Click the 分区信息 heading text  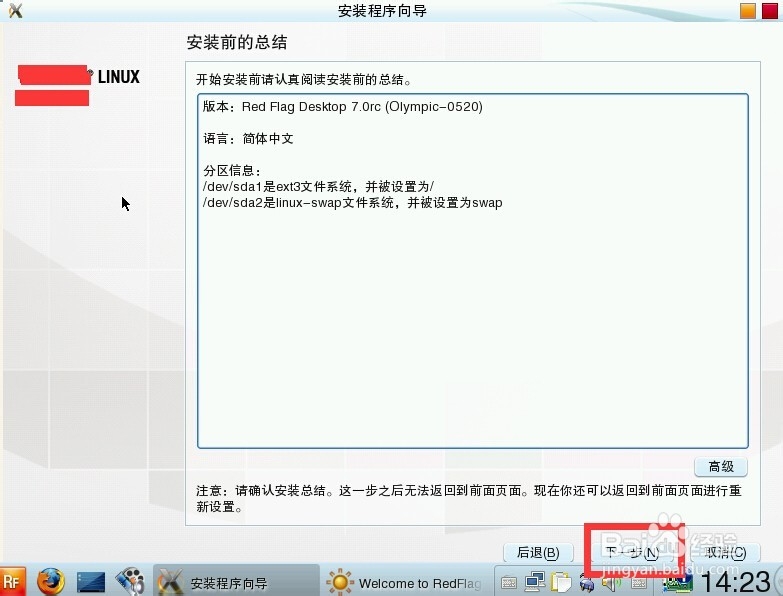point(232,171)
